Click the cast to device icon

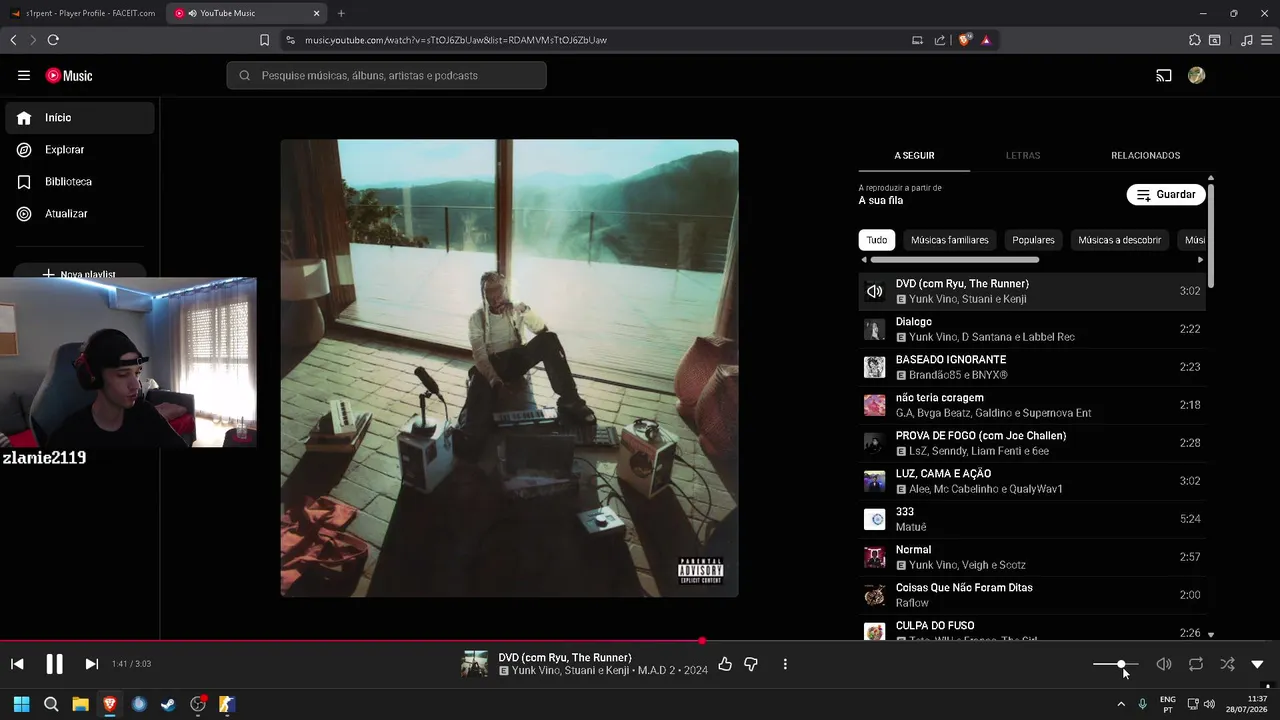tap(1164, 75)
